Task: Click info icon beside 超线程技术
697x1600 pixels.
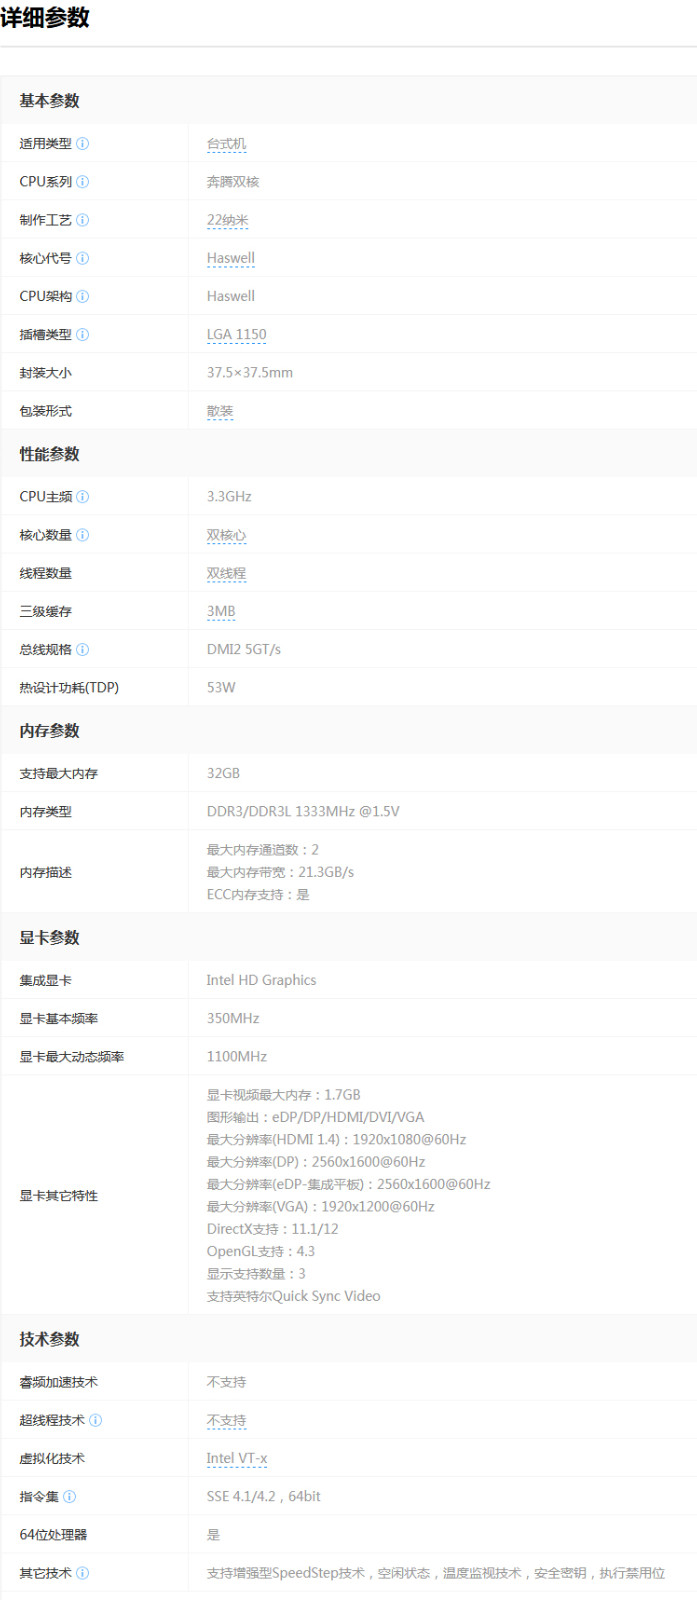Action: tap(95, 1420)
